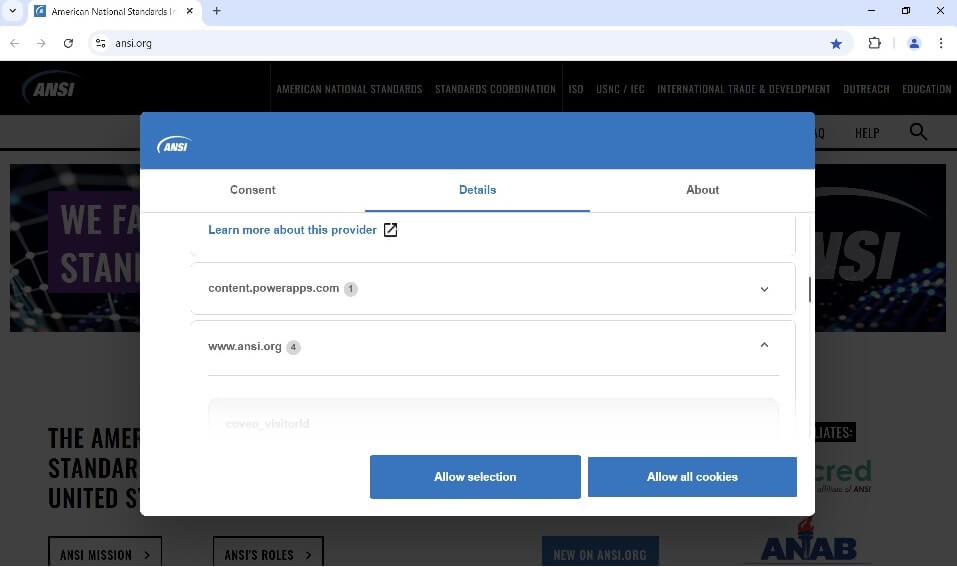The height and width of the screenshot is (567, 957).
Task: Open the USNC / IEC nav item
Action: click(620, 89)
